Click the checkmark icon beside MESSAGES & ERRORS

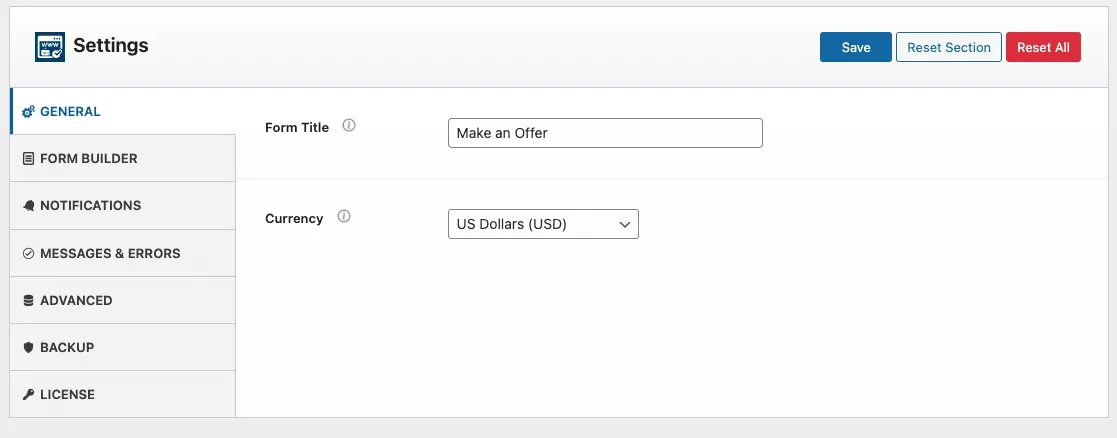tap(28, 254)
